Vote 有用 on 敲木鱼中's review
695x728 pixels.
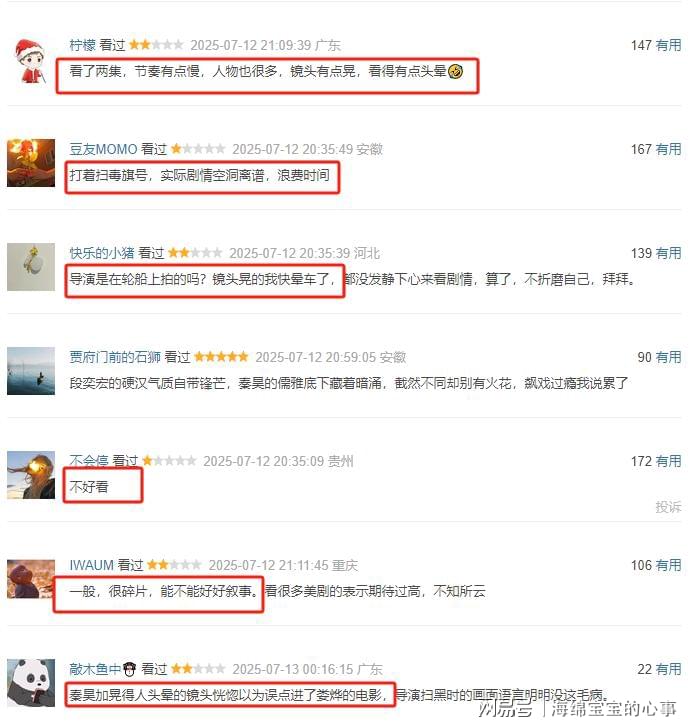click(669, 669)
